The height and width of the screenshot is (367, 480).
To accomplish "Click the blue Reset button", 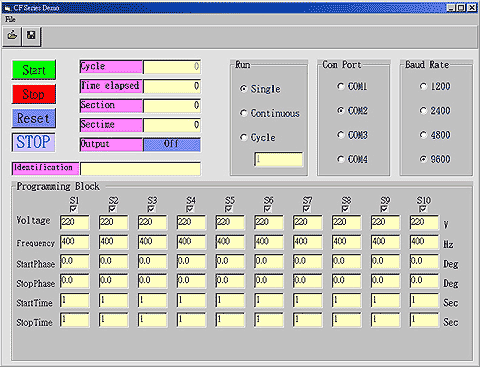I will click(34, 118).
